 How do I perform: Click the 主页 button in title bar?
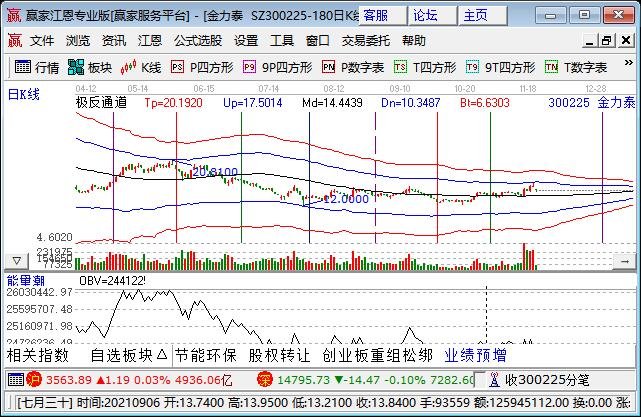coord(483,16)
